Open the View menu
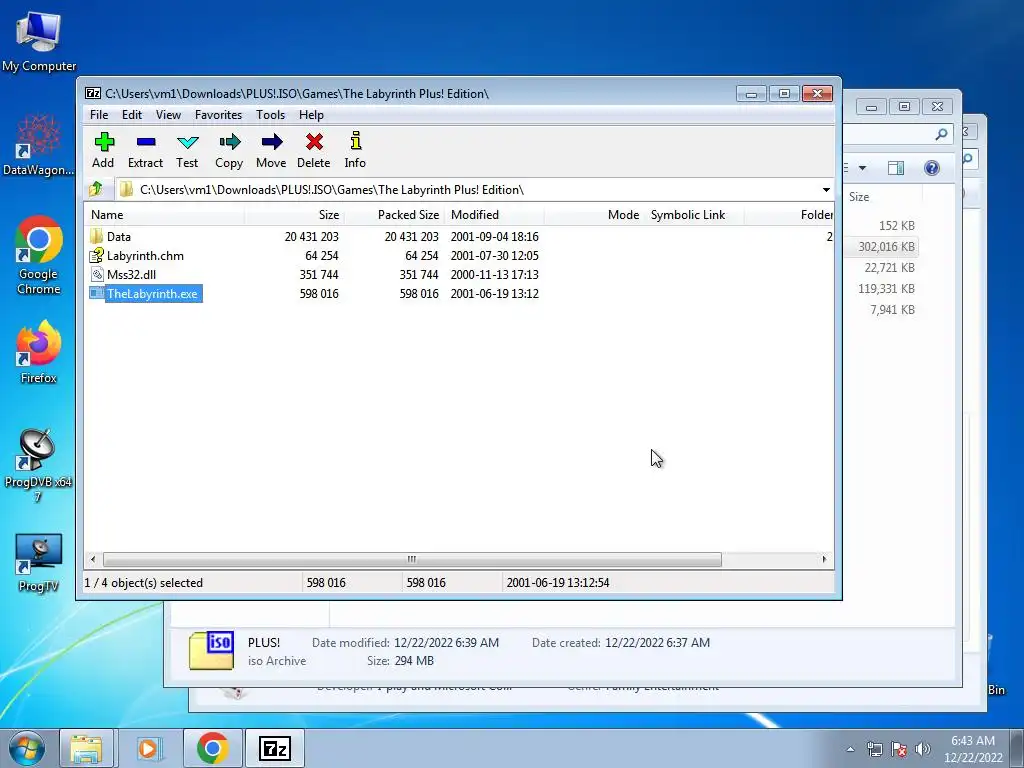This screenshot has width=1024, height=768. [x=168, y=115]
